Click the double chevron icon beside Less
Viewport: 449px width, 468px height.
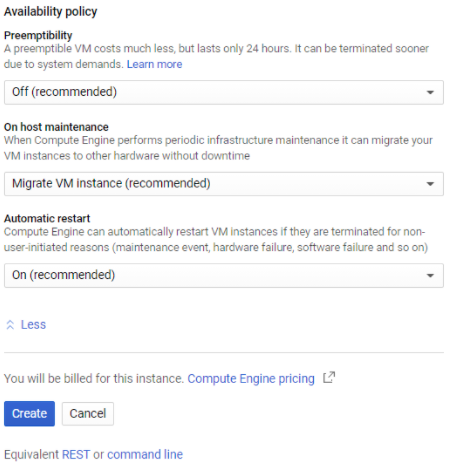10,325
